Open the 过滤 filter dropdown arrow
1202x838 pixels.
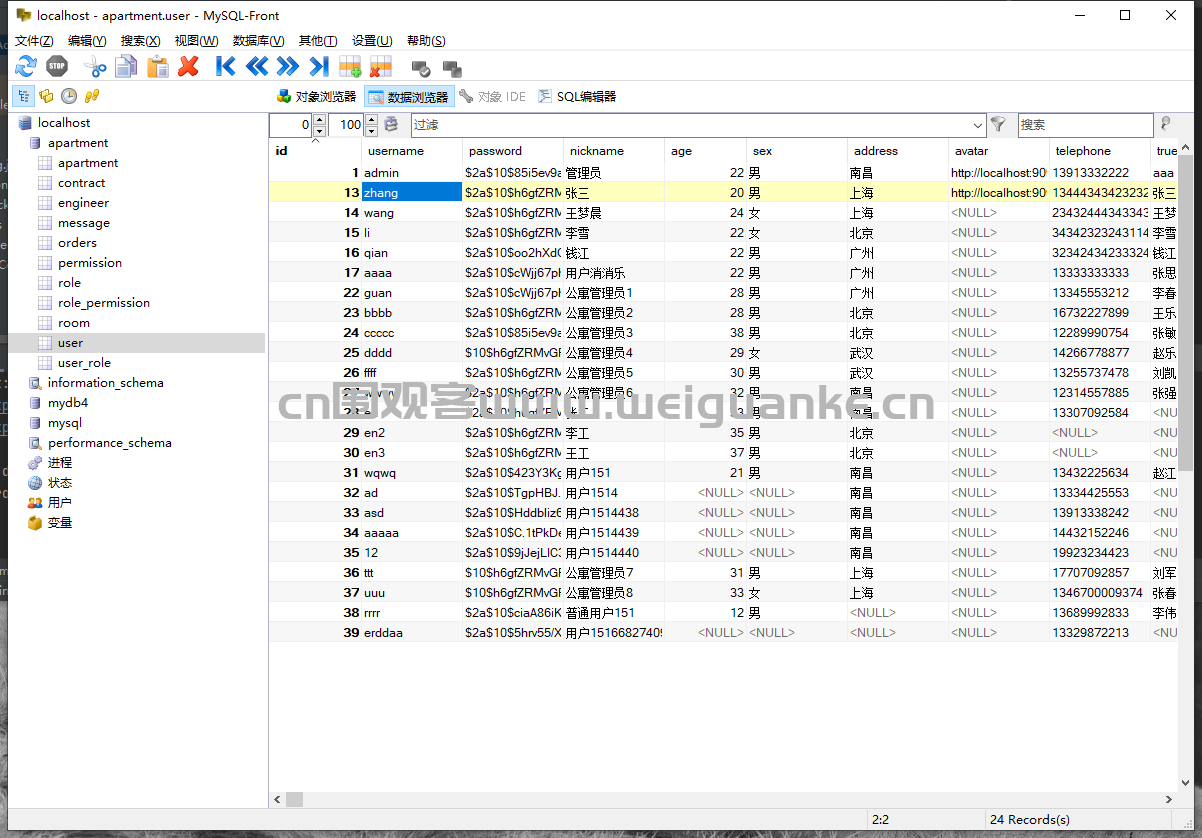click(x=978, y=125)
